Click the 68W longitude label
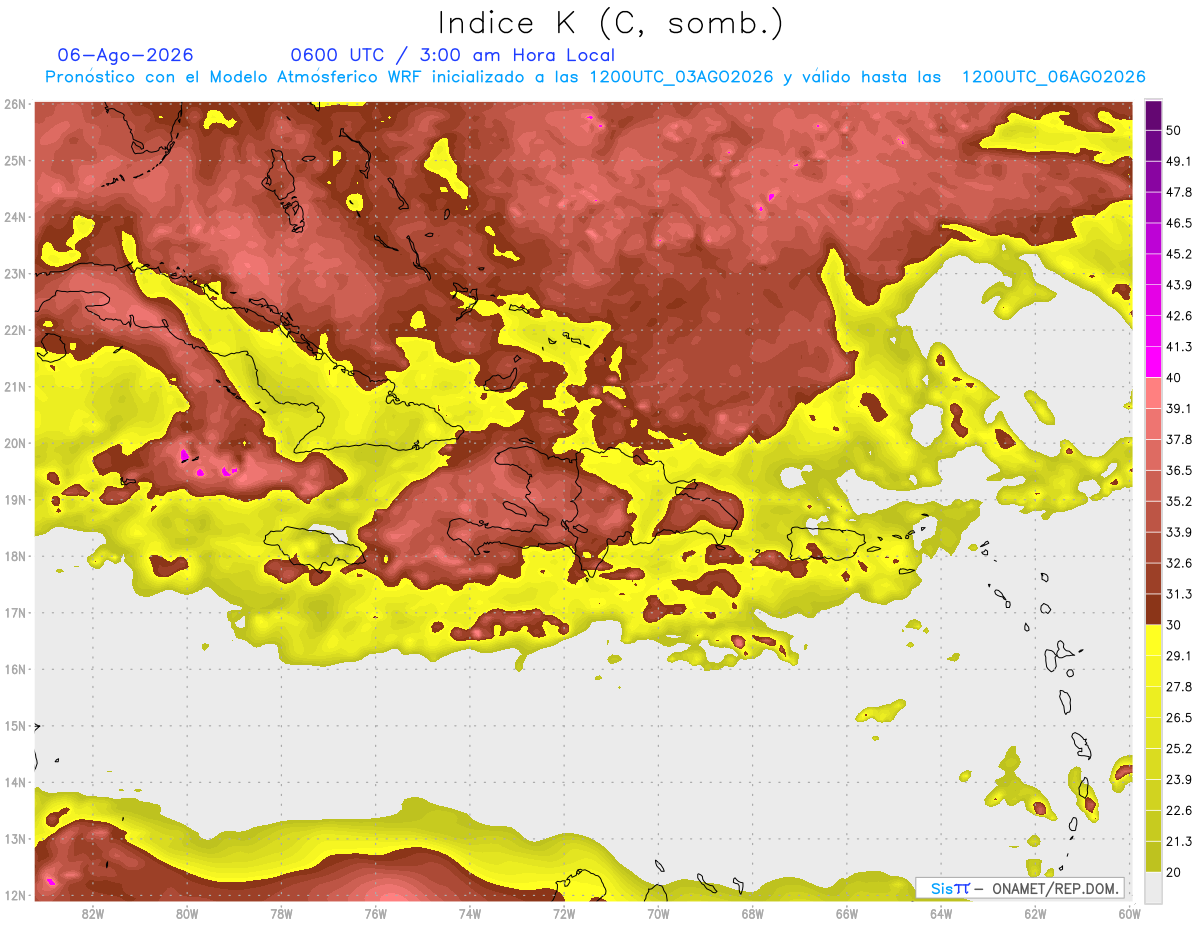This screenshot has width=1200, height=927. pos(752,913)
